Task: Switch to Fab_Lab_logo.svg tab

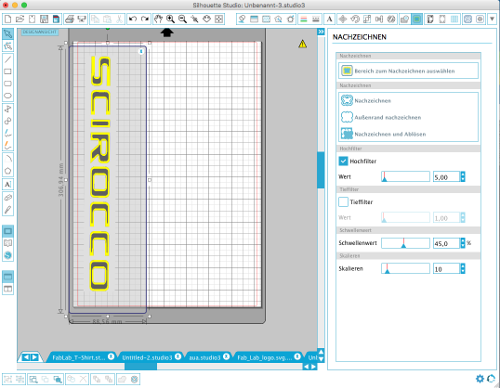Action: (x=265, y=357)
